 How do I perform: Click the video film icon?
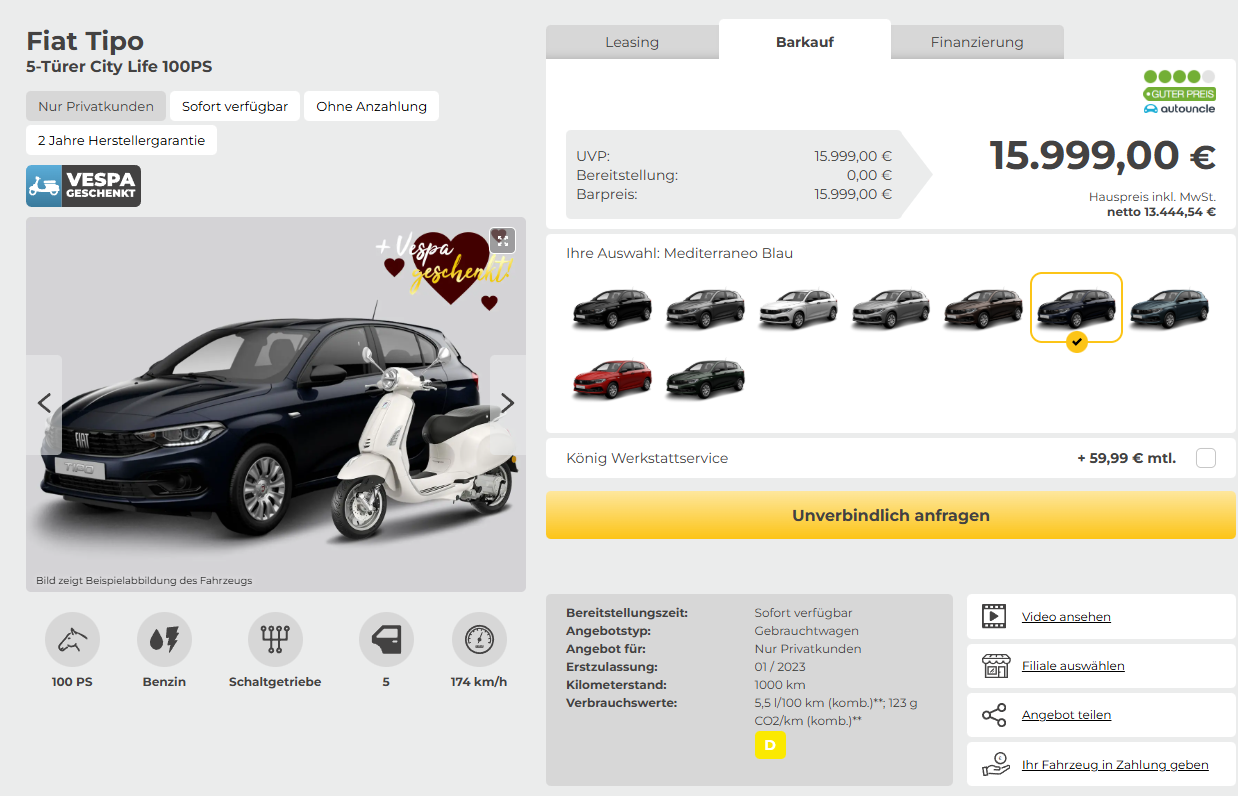tap(994, 617)
